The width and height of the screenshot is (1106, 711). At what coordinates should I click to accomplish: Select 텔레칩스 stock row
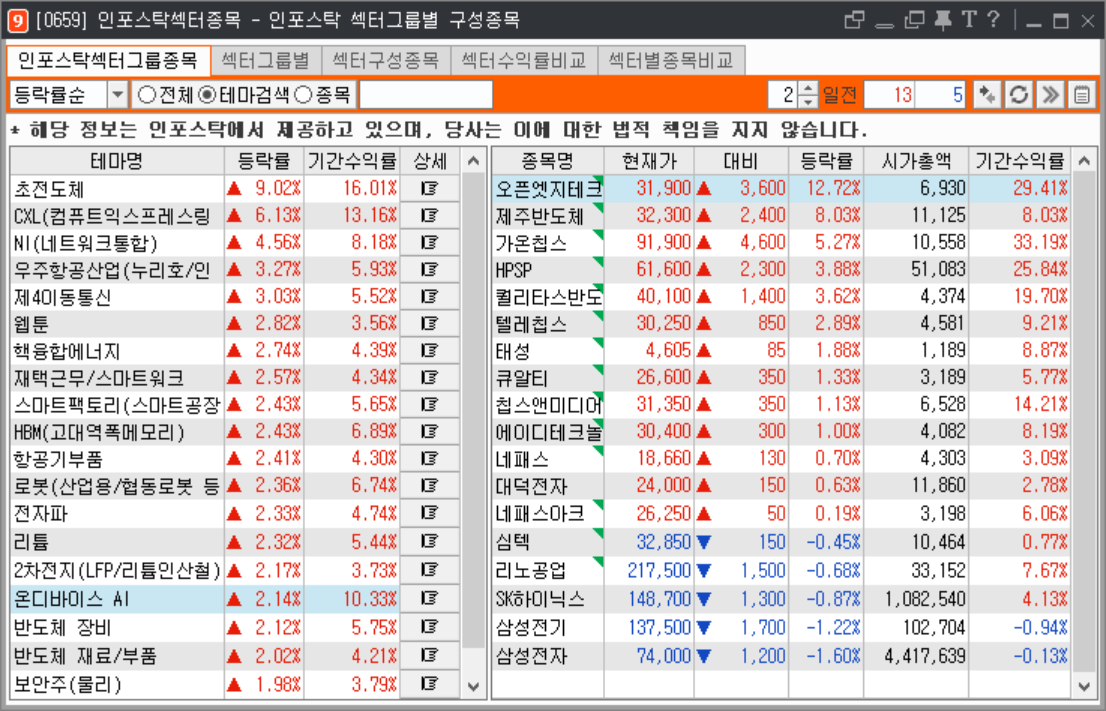pyautogui.click(x=781, y=323)
